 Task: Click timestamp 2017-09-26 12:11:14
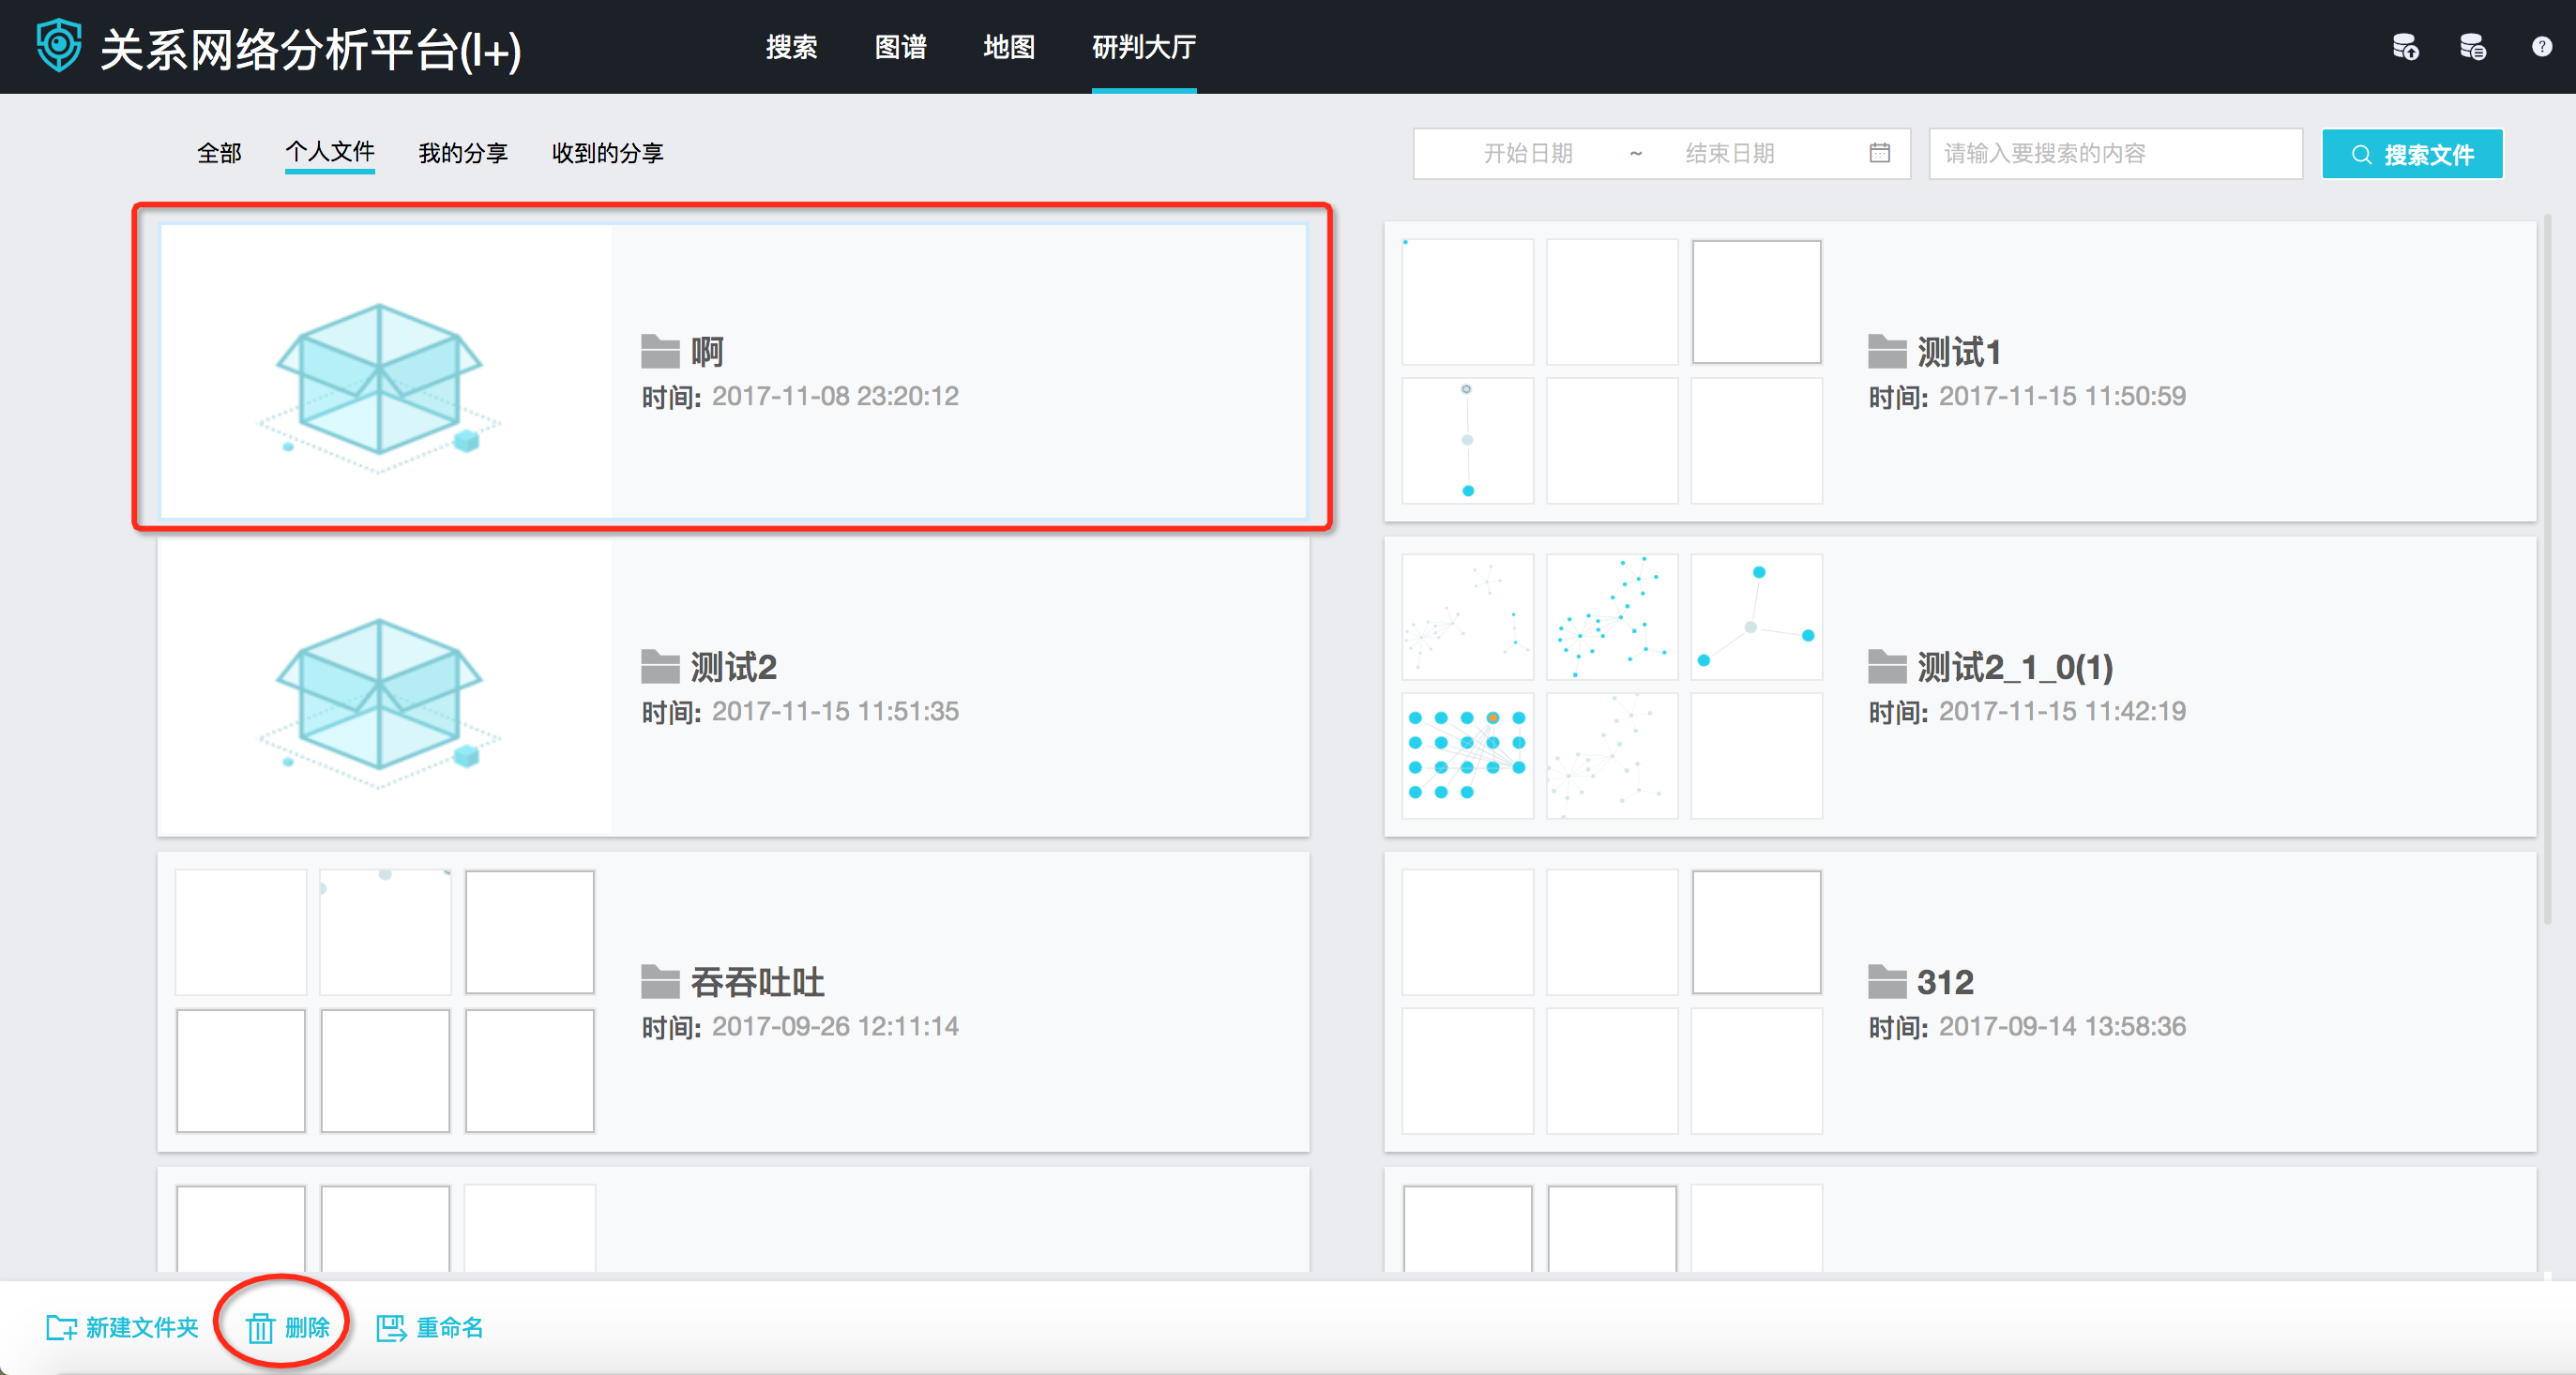[835, 1026]
